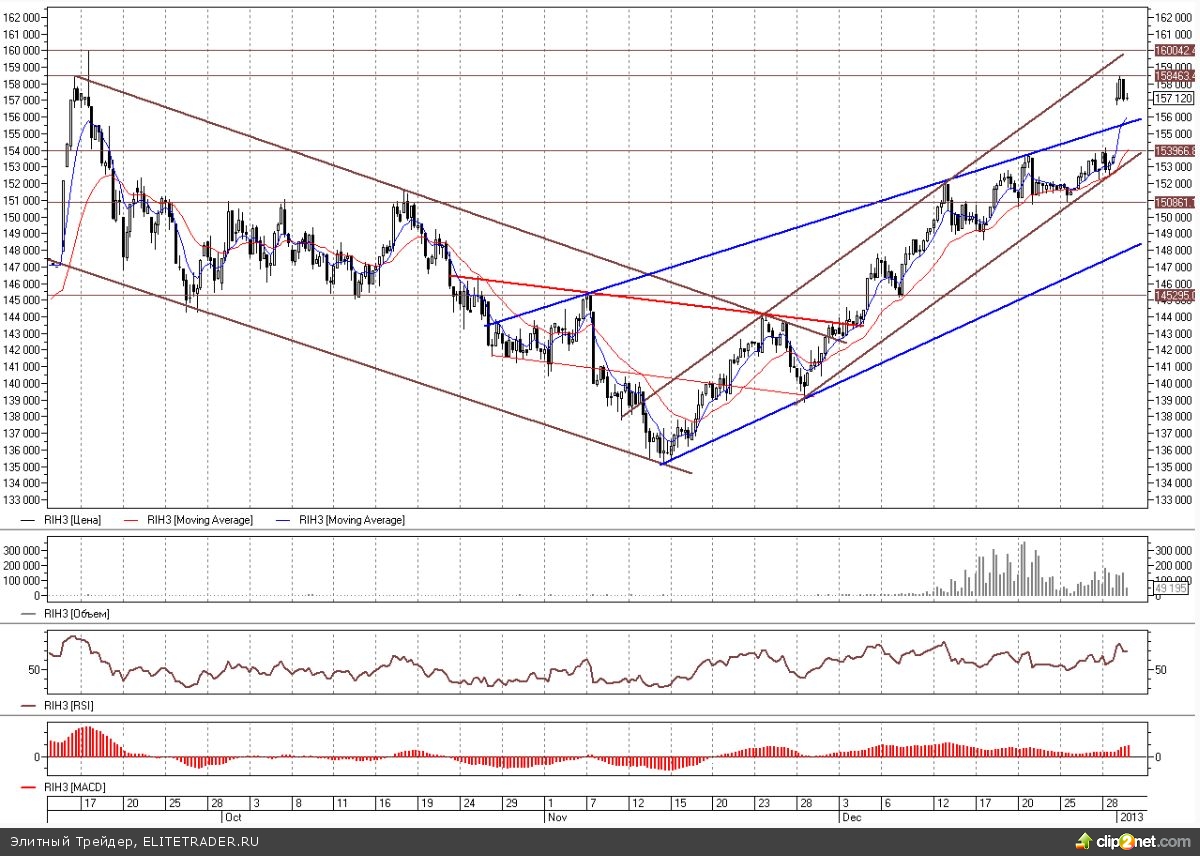The width and height of the screenshot is (1200, 856).
Task: Click the RIH3 [Цена] black legend marker
Action: point(31,520)
